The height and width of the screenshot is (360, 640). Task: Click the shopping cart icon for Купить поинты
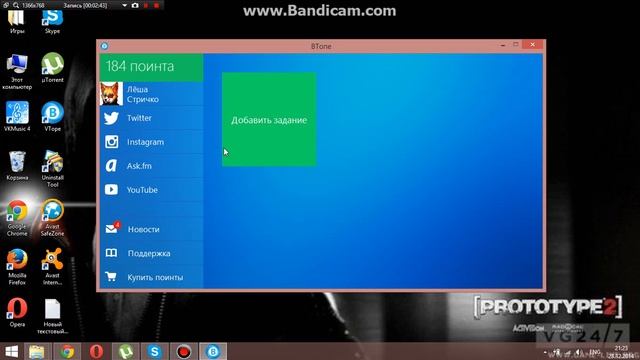pos(111,277)
